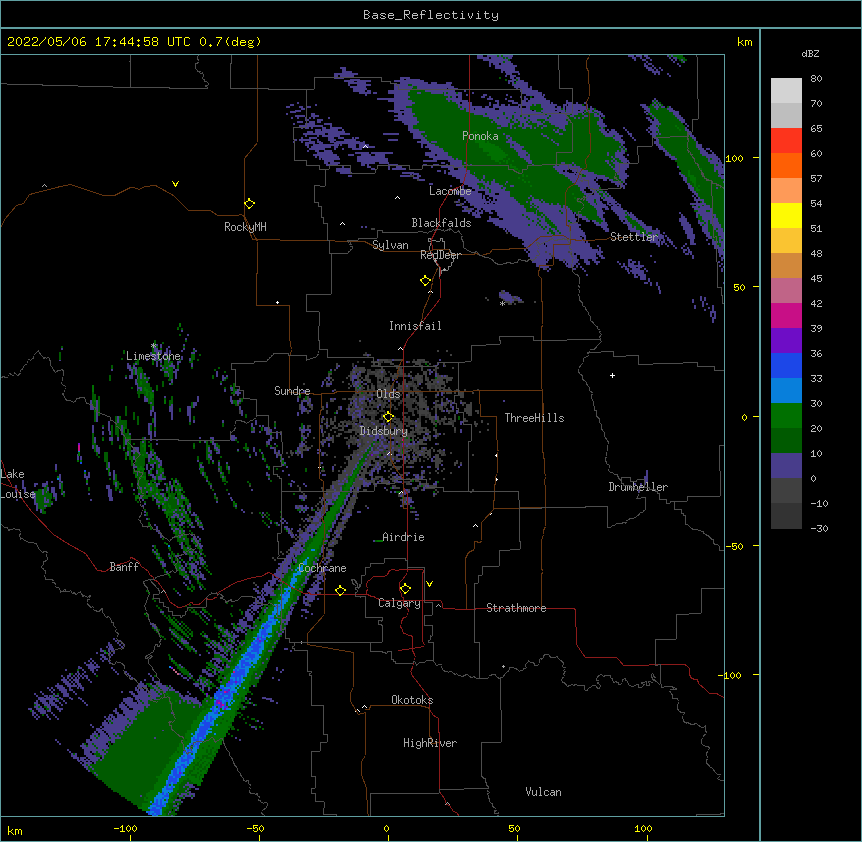Screen dimensions: 862x842
Task: Select the orange 60 dBZ legend swatch
Action: (x=786, y=165)
